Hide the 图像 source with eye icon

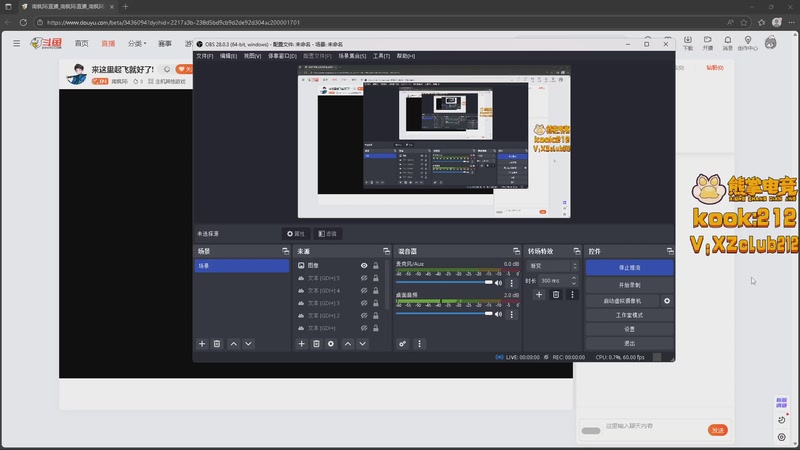pos(364,265)
